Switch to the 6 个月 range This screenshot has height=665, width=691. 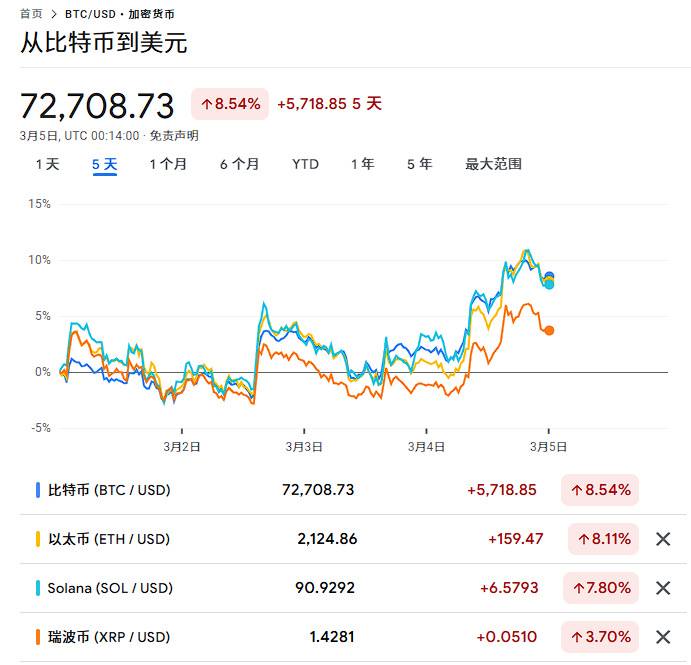(240, 164)
